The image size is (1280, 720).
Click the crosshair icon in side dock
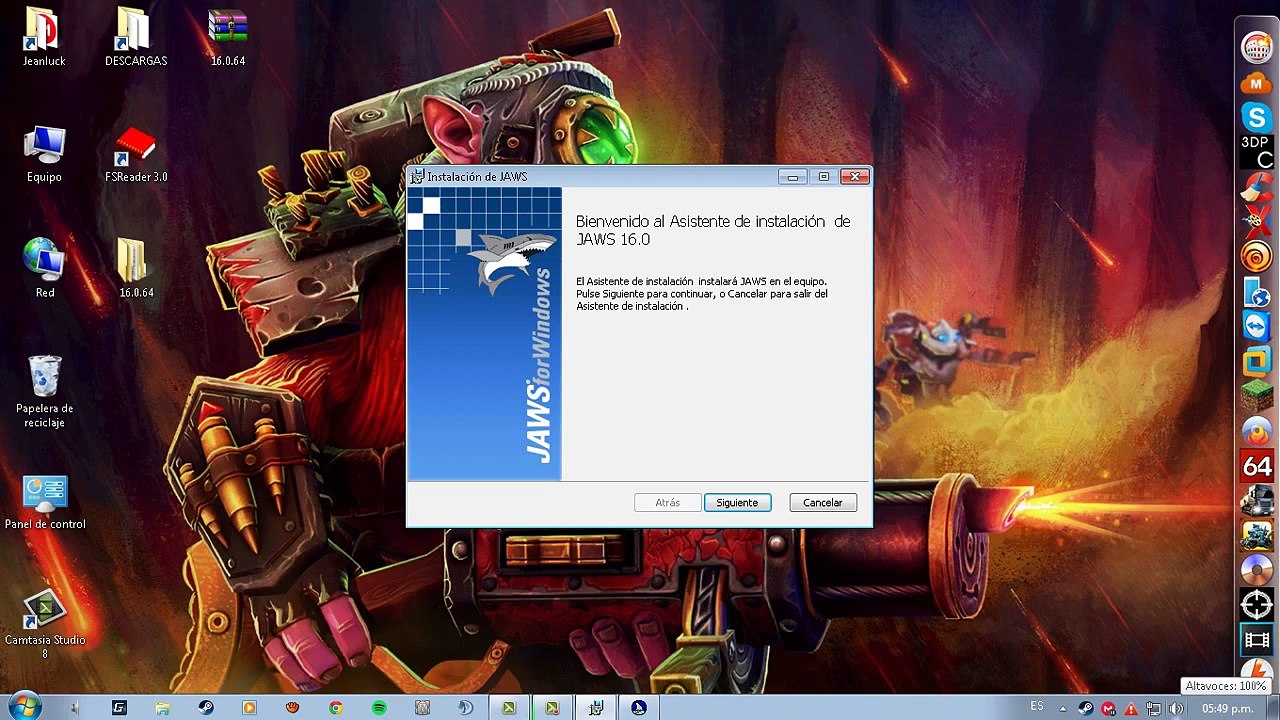pos(1256,604)
